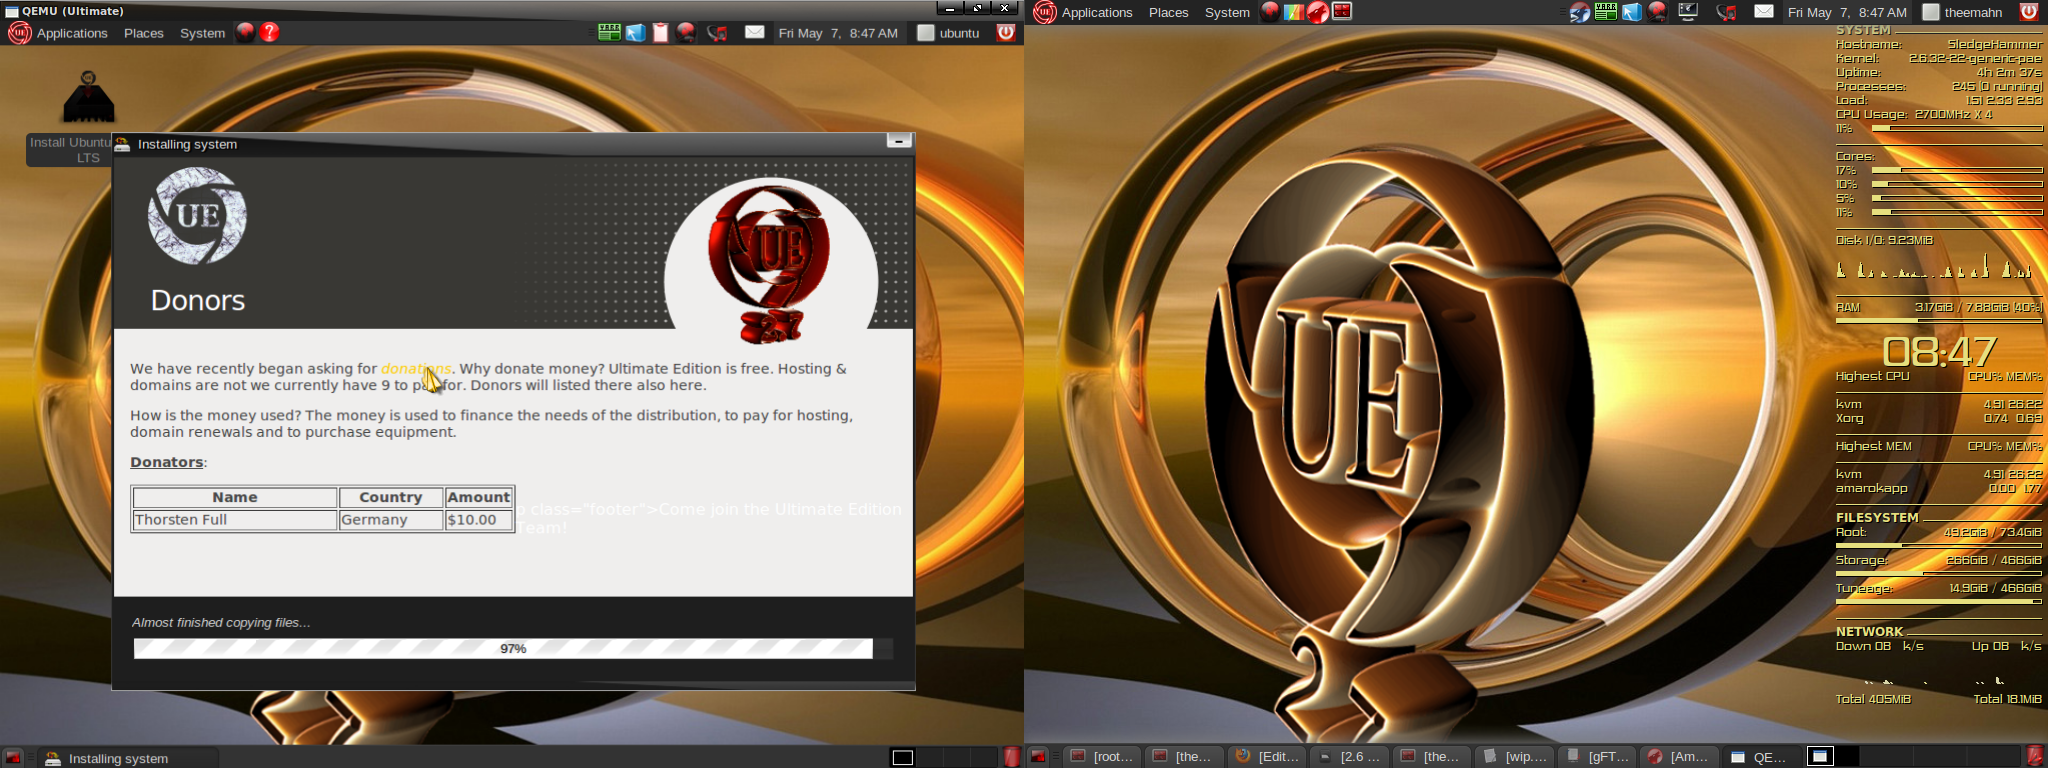Click trash icon in guest bottom panel
Image resolution: width=2048 pixels, height=768 pixels.
[x=1012, y=757]
